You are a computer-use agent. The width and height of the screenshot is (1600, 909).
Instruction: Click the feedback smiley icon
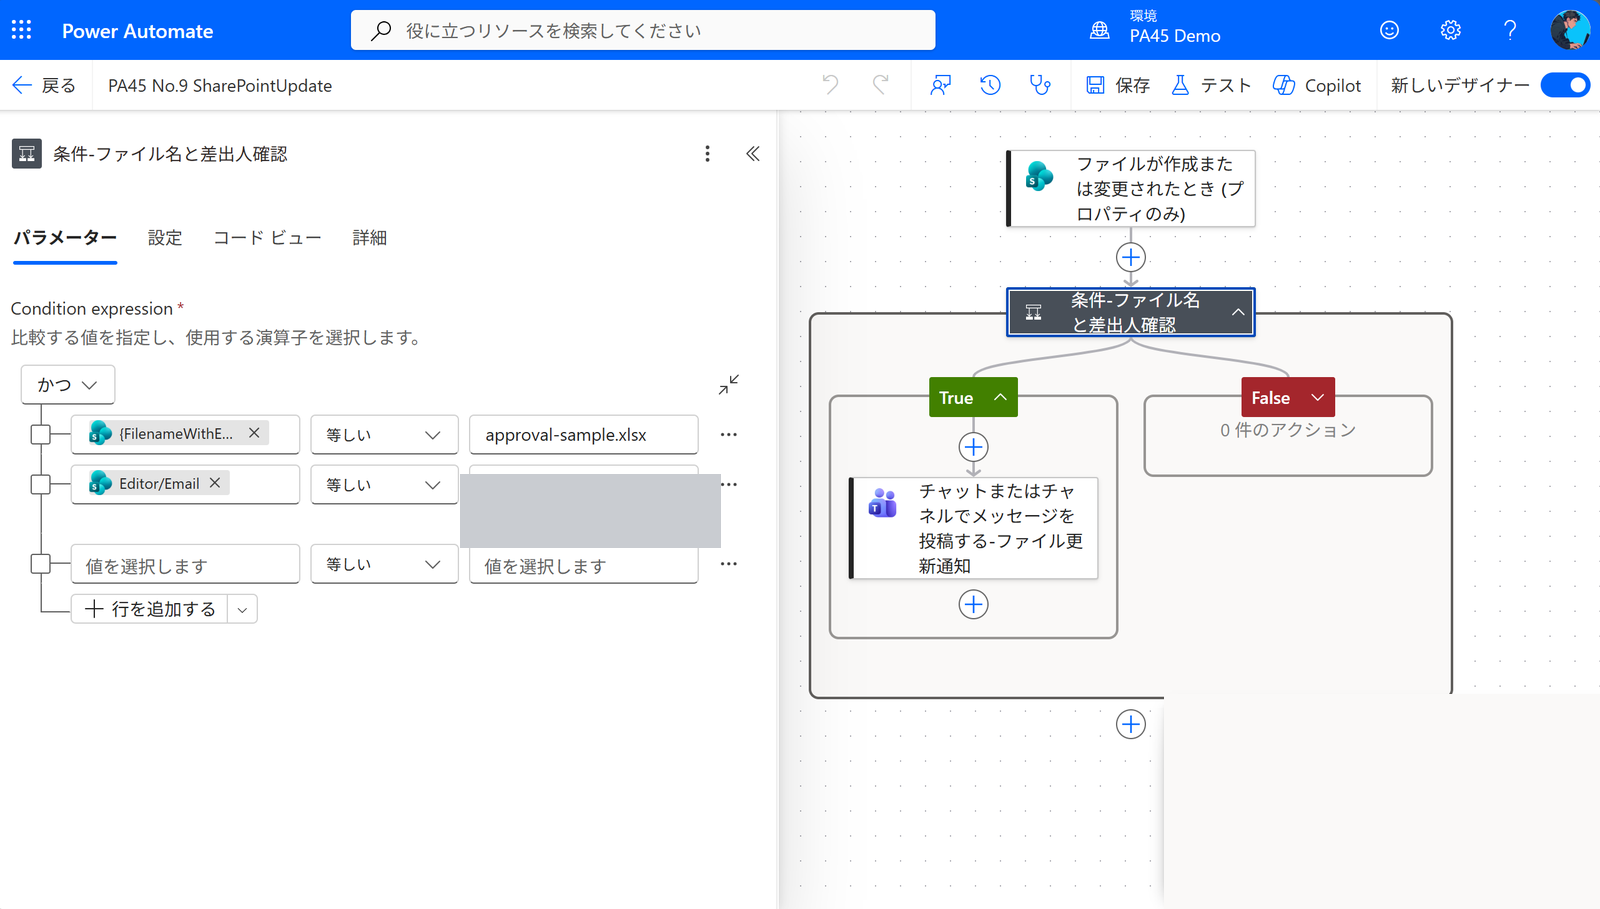tap(1389, 30)
